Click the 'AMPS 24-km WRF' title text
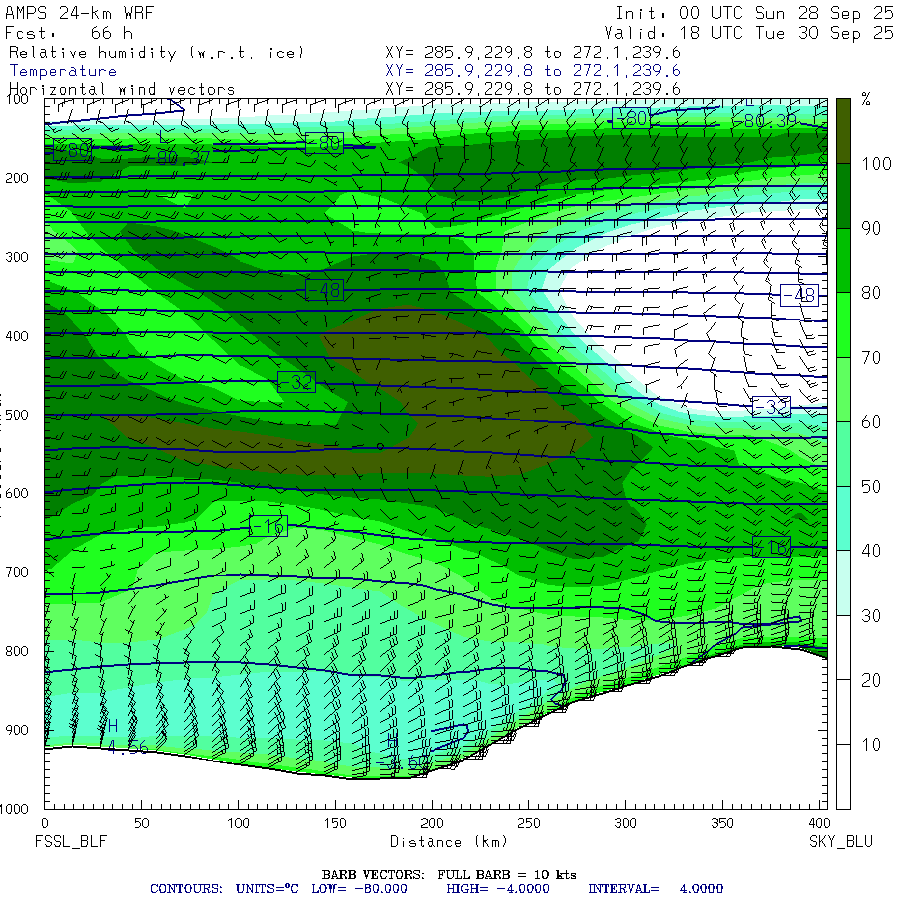 (80, 13)
